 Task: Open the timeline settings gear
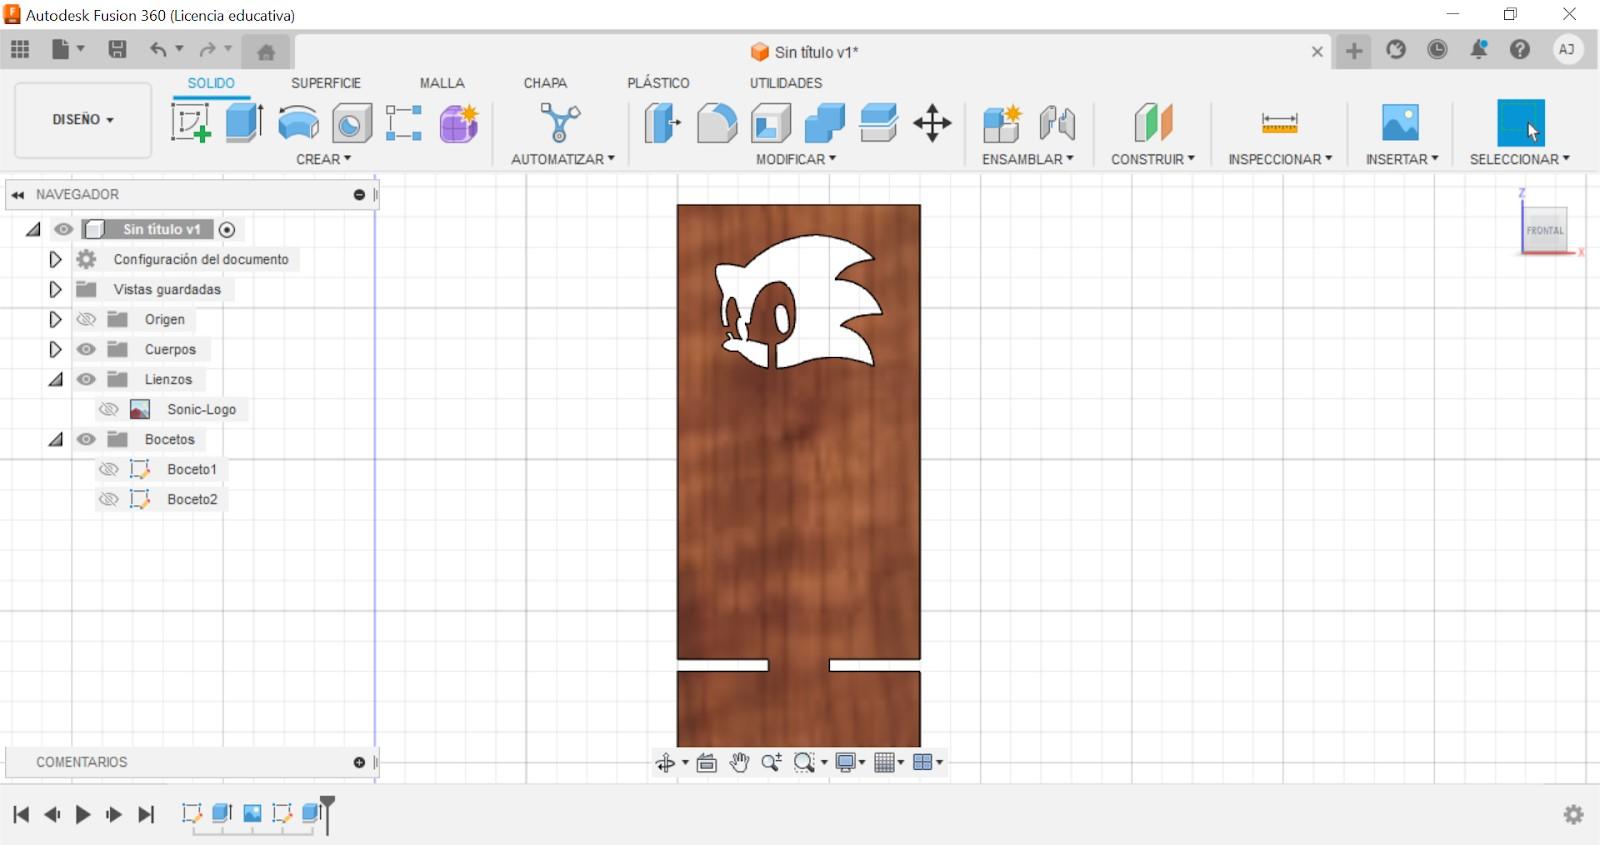coord(1573,814)
